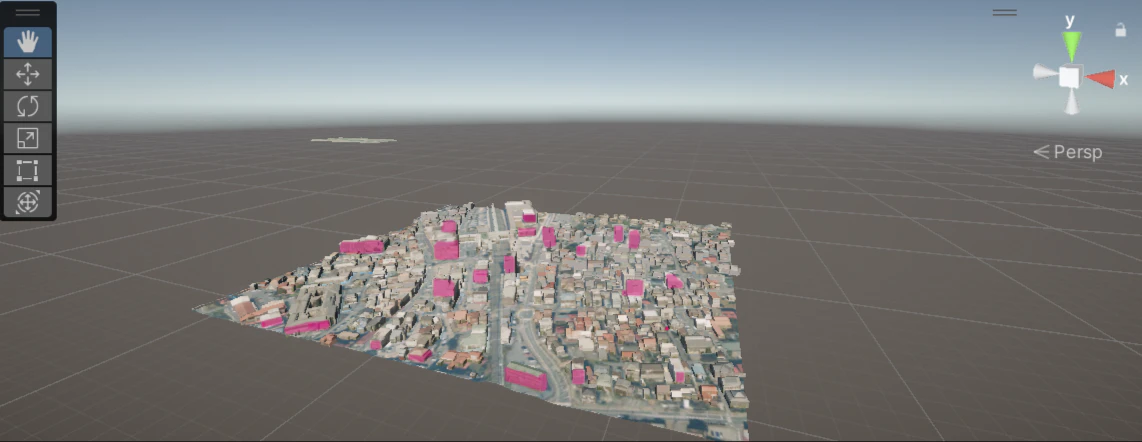Select the Move tool
Viewport: 1142px width, 442px height.
click(28, 74)
